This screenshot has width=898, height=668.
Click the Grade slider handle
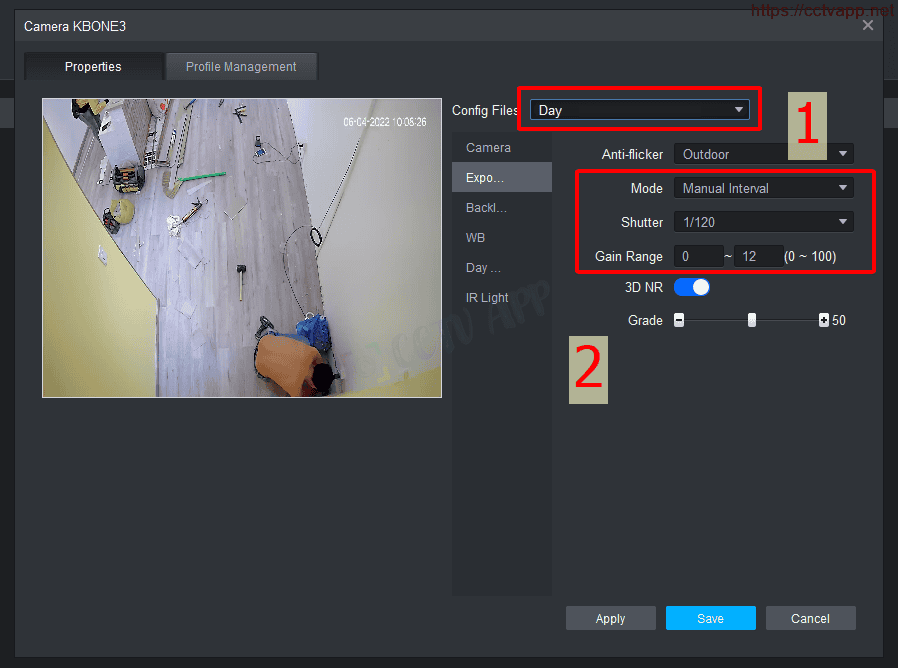coord(752,321)
